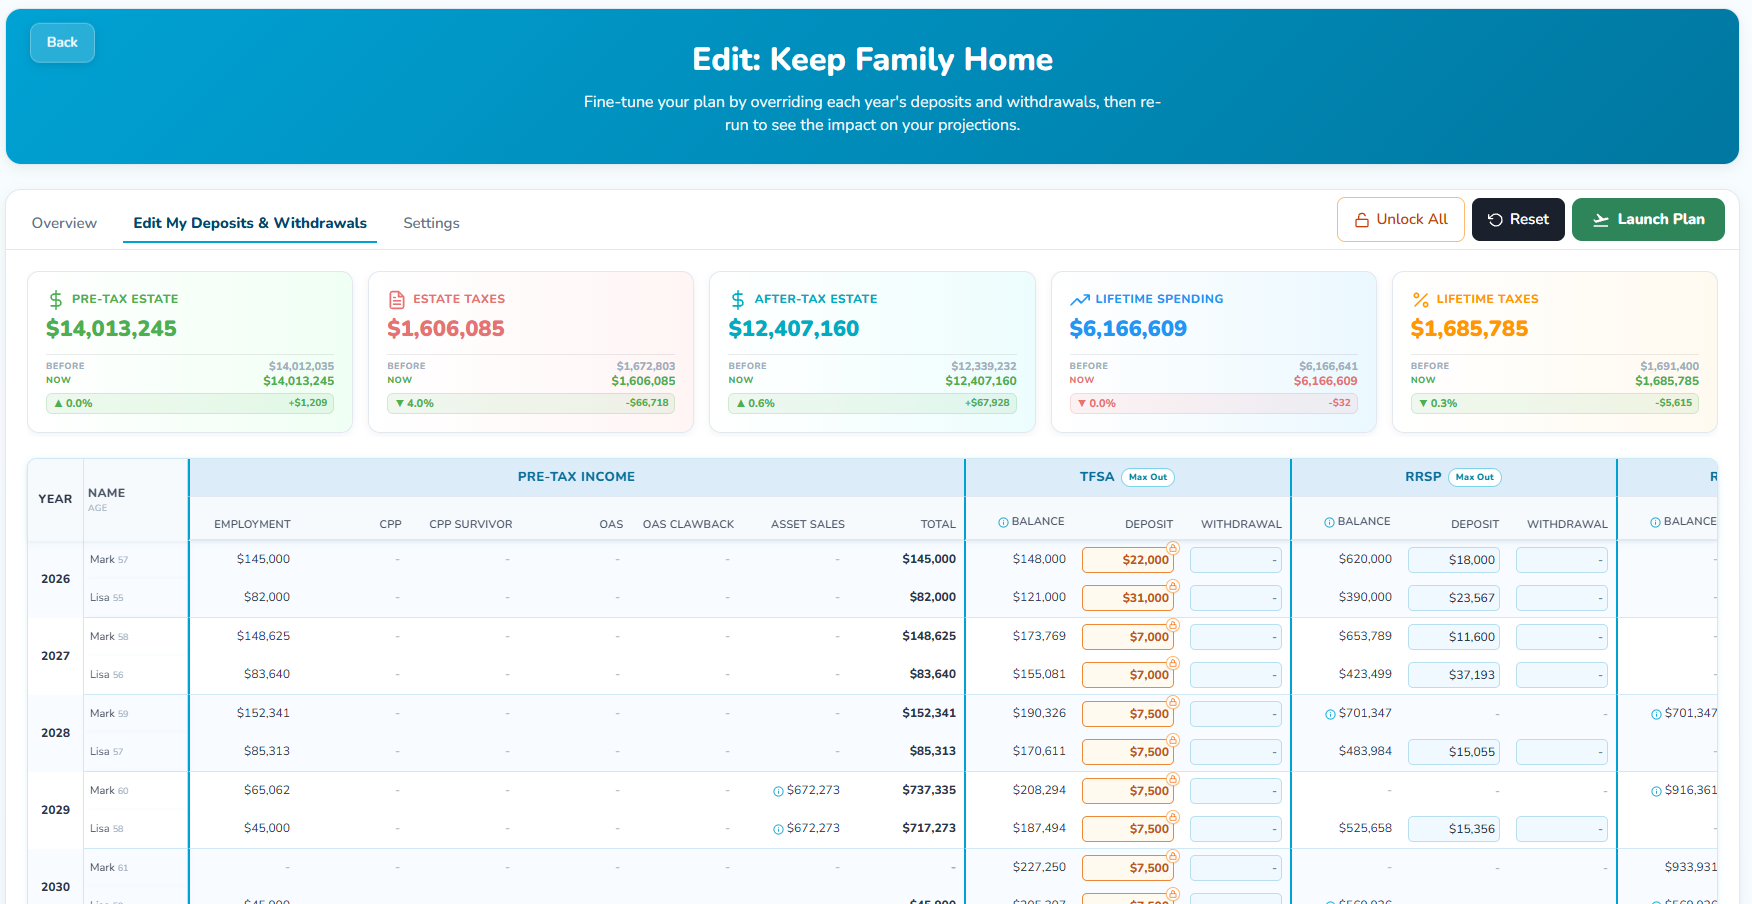Click the RRSP Max Out button
The width and height of the screenshot is (1752, 904).
tap(1475, 477)
